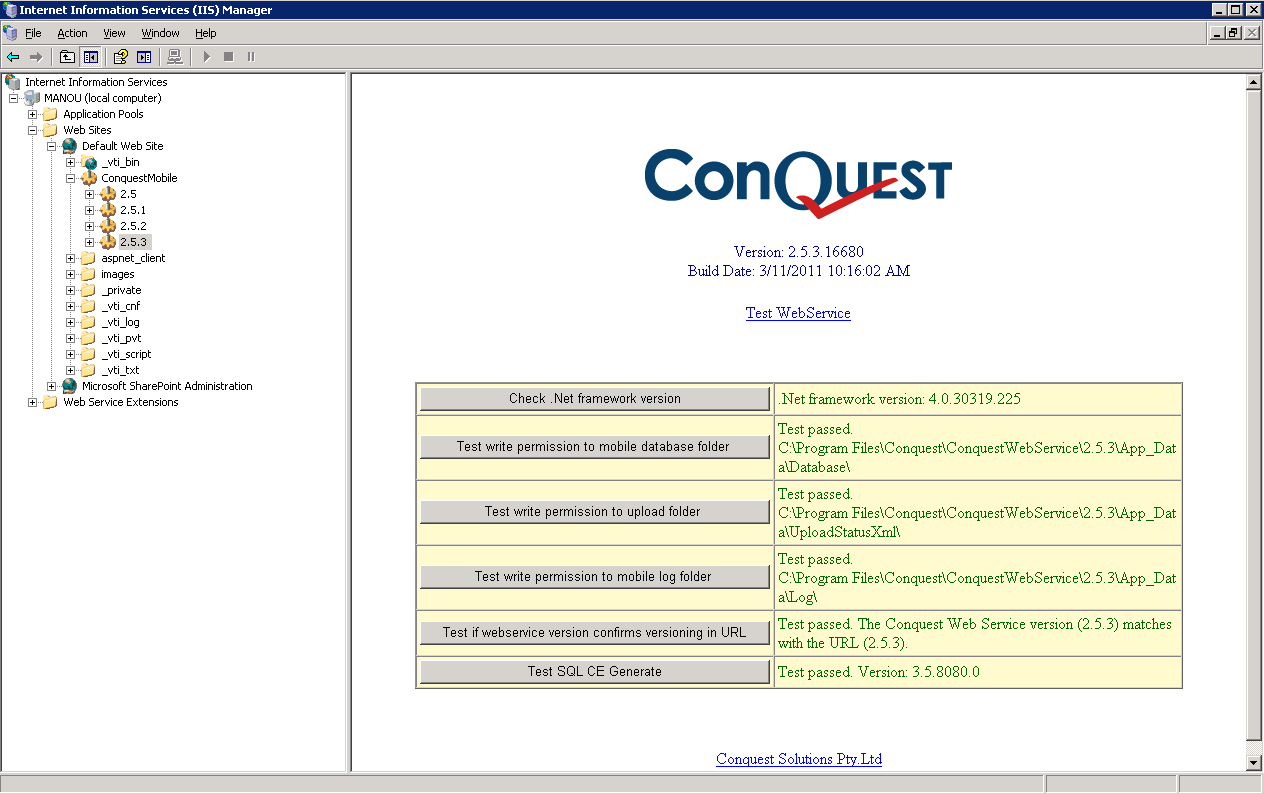Click the Default Web Site globe icon
This screenshot has height=794, width=1264.
pyautogui.click(x=70, y=146)
